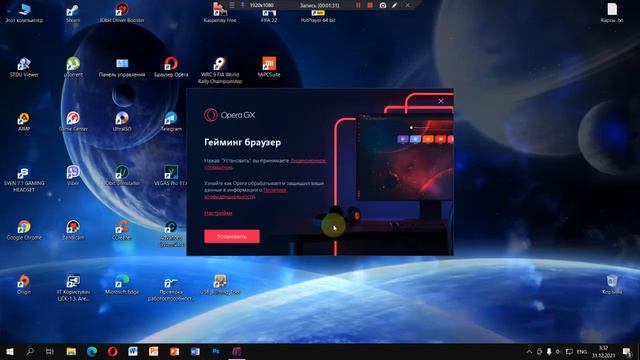Select the Kaspersky Free desktop shortcut
The image size is (640, 360).
click(x=220, y=13)
